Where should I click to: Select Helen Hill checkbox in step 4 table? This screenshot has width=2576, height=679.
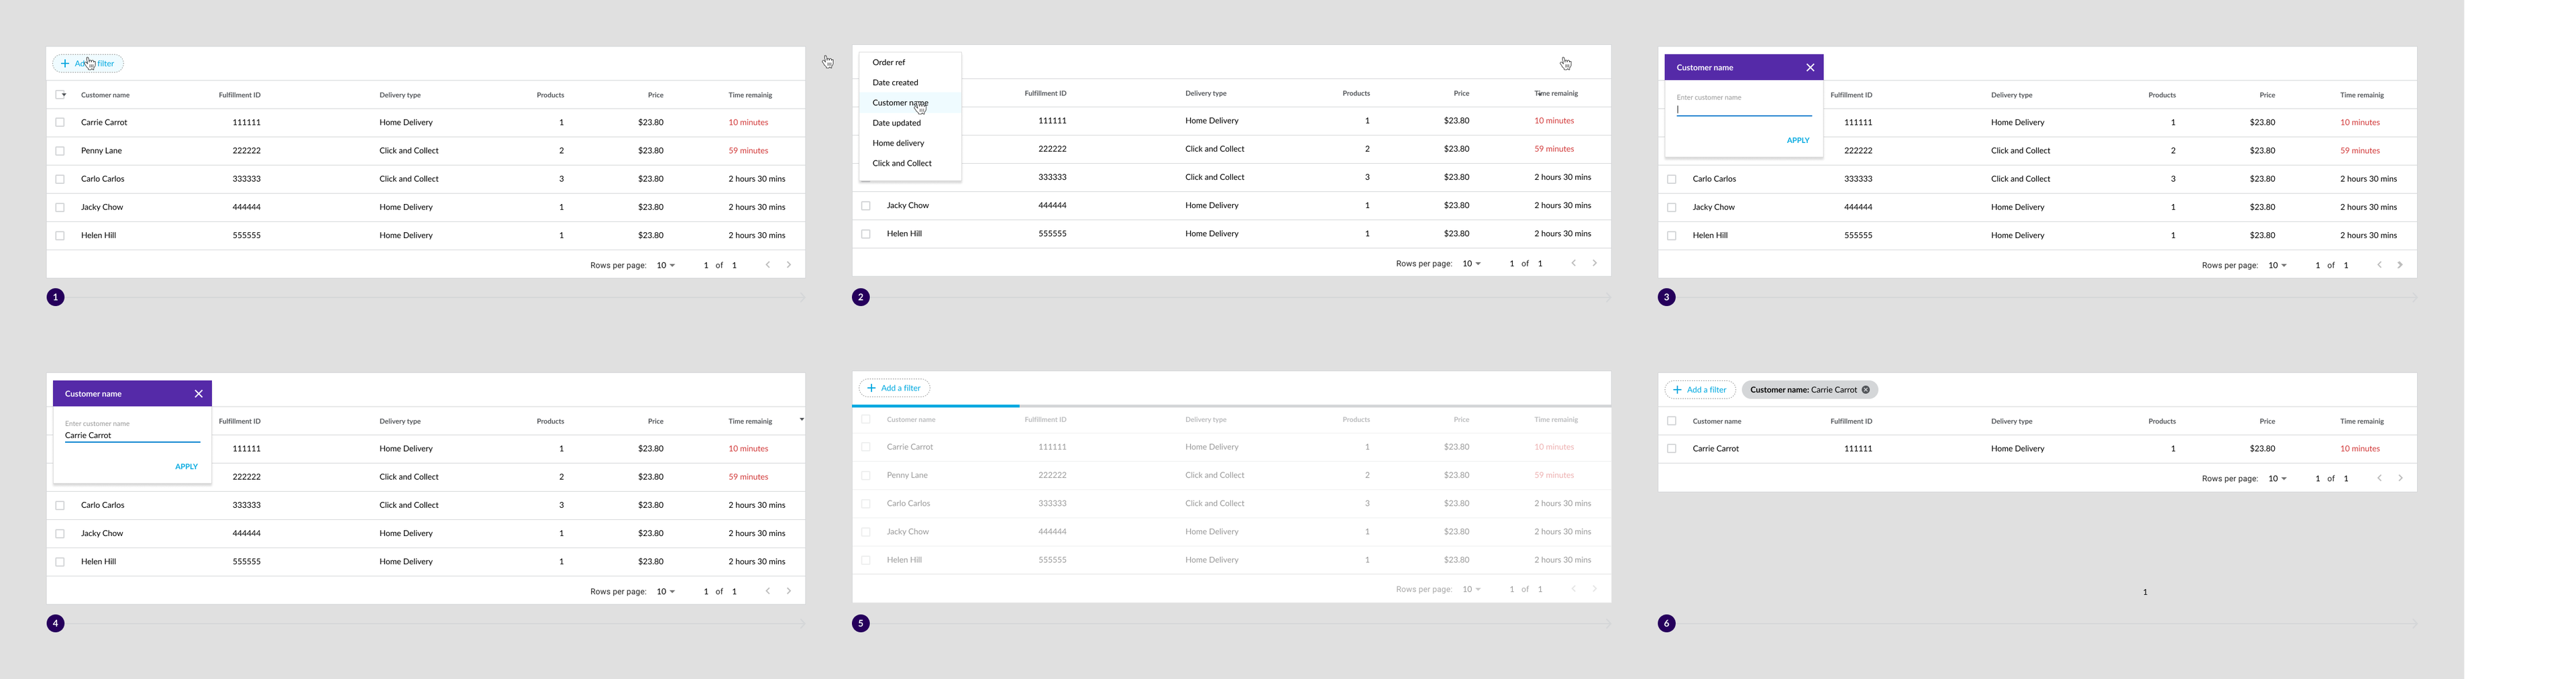pos(60,562)
